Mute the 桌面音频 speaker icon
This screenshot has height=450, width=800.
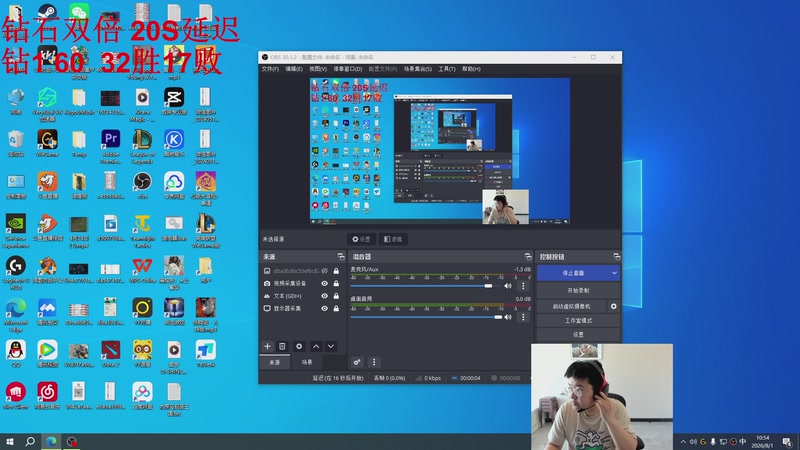pos(508,317)
